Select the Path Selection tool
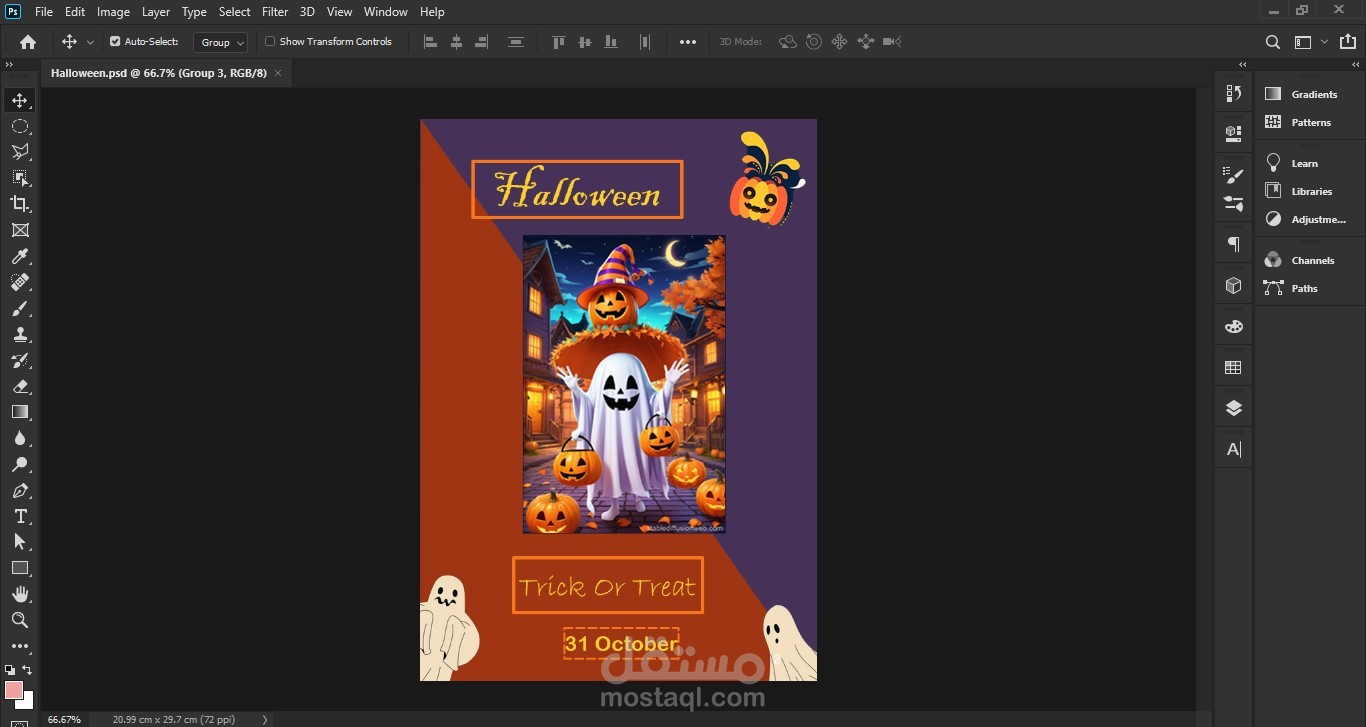 [20, 542]
